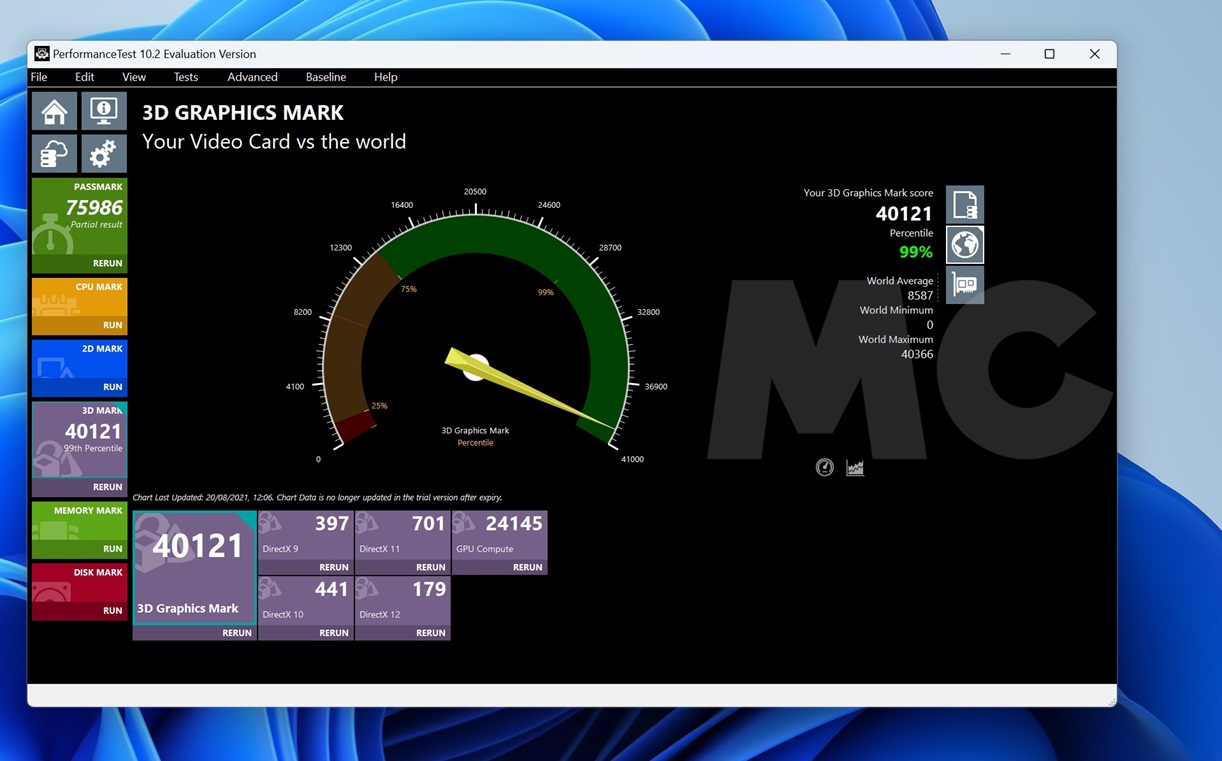Switch to the distribution chart view icon
The image size is (1222, 761).
pyautogui.click(x=855, y=467)
